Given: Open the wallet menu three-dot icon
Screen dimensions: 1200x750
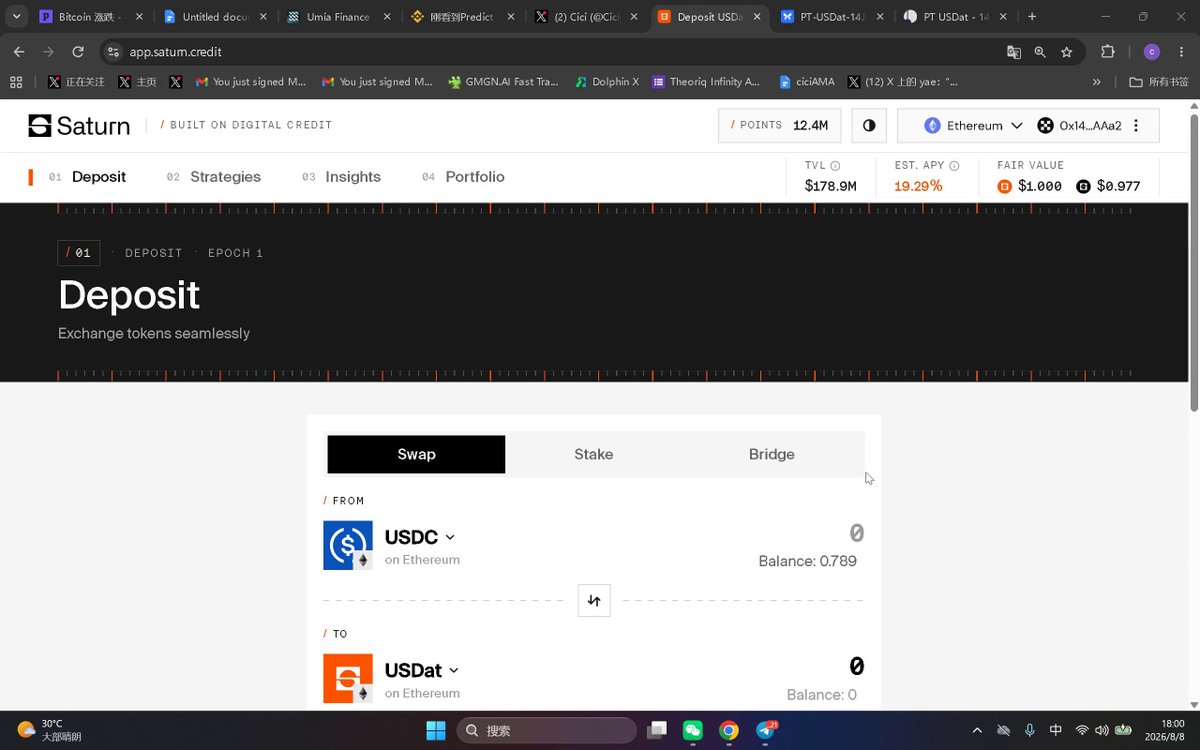Looking at the screenshot, I should tap(1136, 125).
